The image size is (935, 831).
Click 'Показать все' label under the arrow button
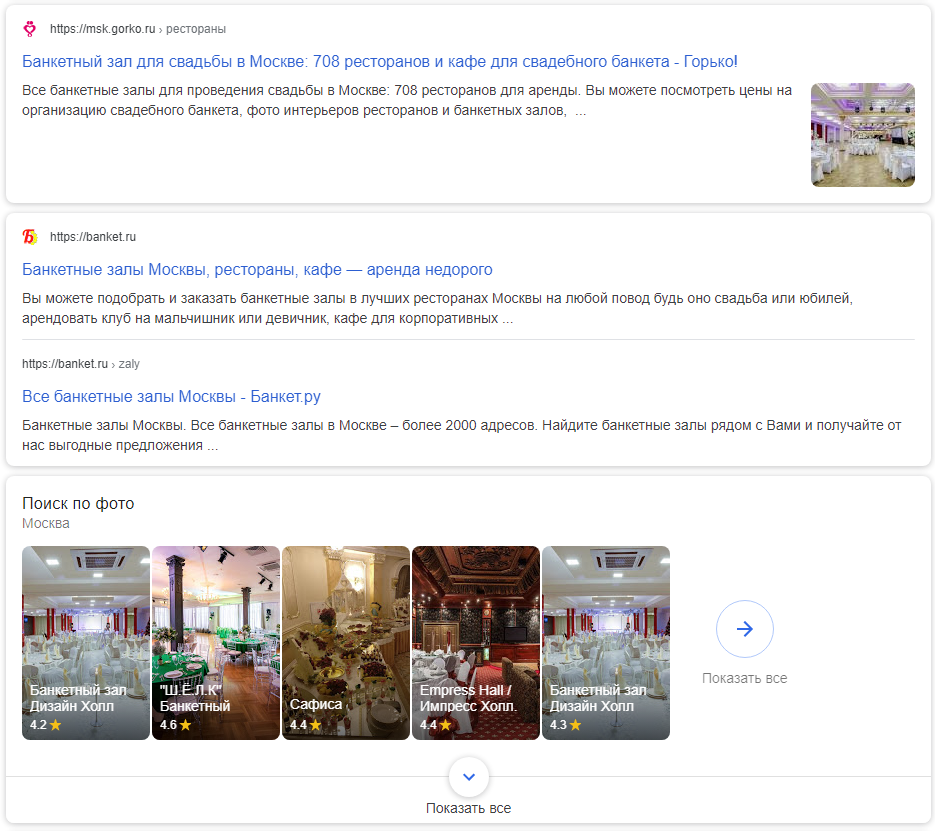click(744, 678)
